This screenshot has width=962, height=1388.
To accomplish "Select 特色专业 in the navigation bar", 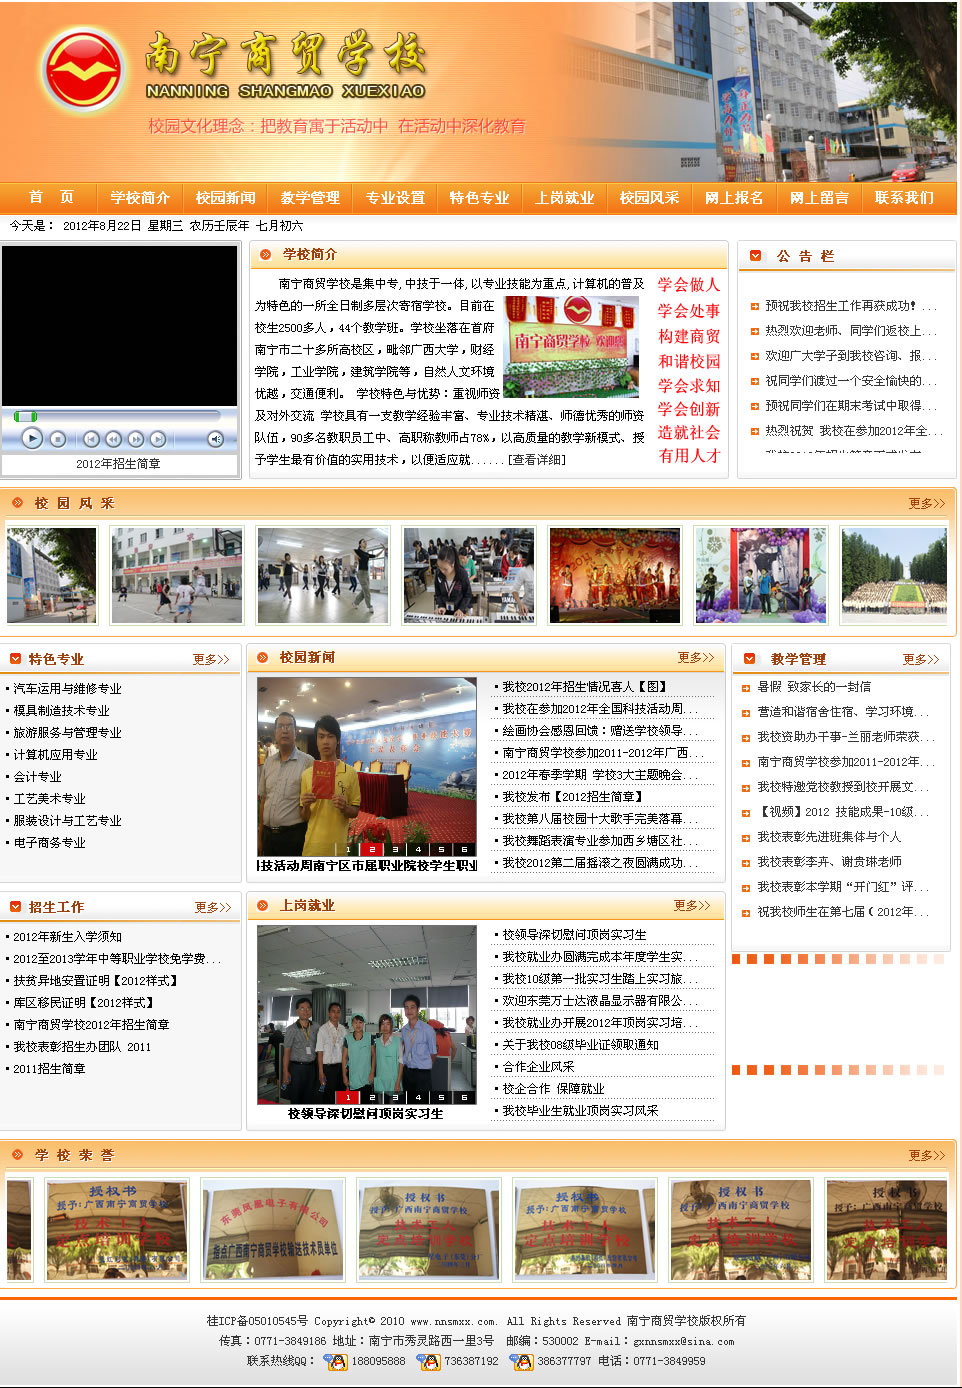I will tap(479, 198).
